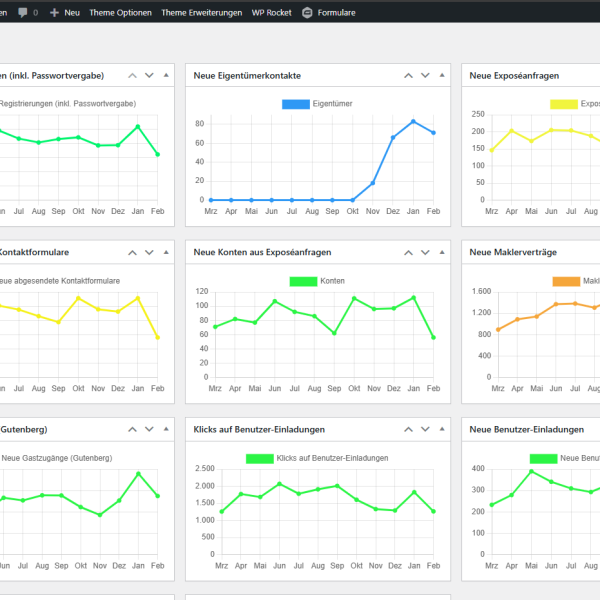Click the plus icon next to Neu
600x600 pixels.
point(54,13)
